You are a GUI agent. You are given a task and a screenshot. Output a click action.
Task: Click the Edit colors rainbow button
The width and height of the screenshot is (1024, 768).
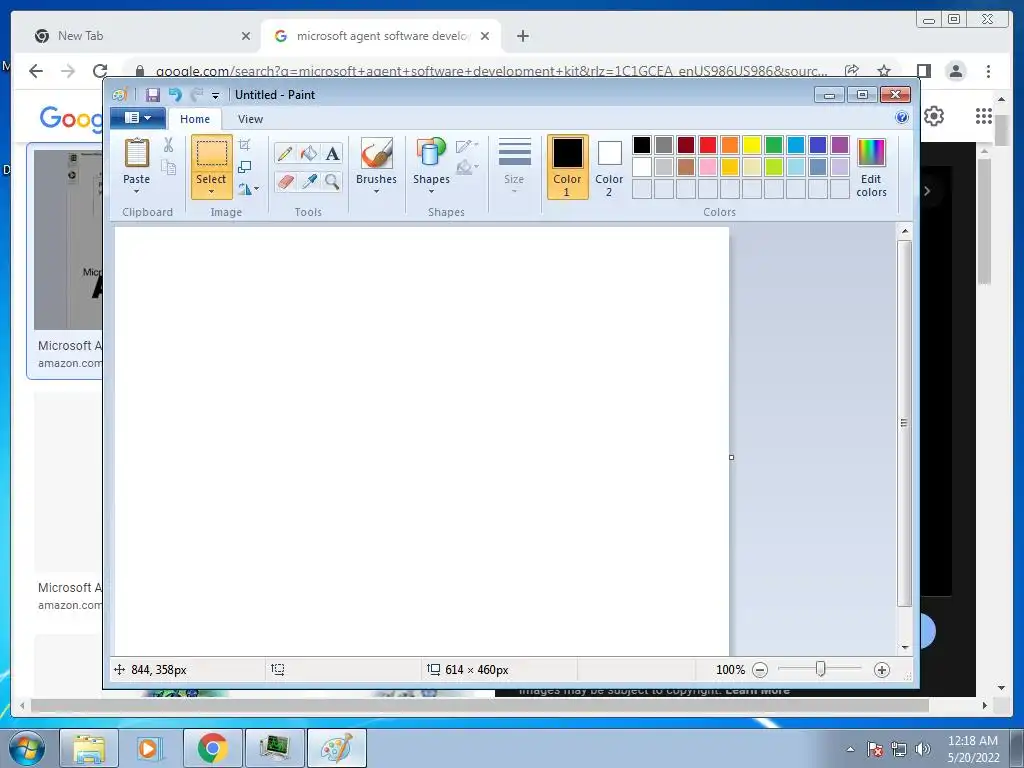[x=871, y=167]
